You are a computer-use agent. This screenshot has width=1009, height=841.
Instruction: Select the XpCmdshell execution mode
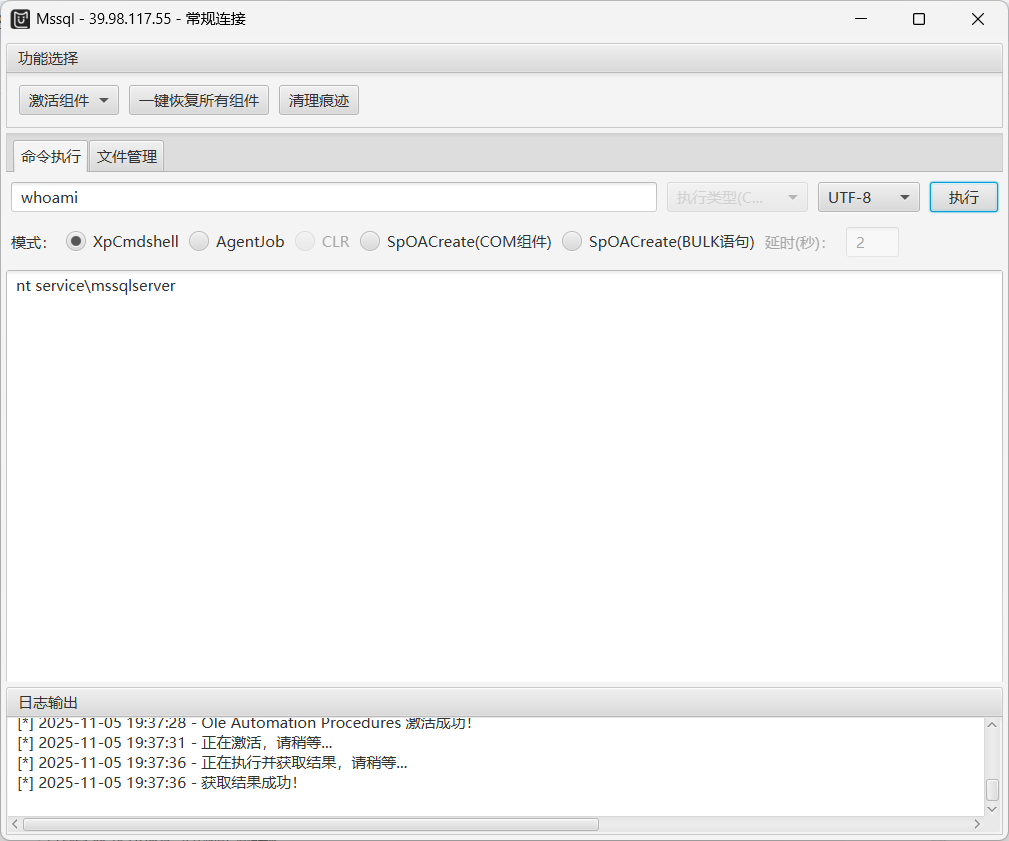75,241
